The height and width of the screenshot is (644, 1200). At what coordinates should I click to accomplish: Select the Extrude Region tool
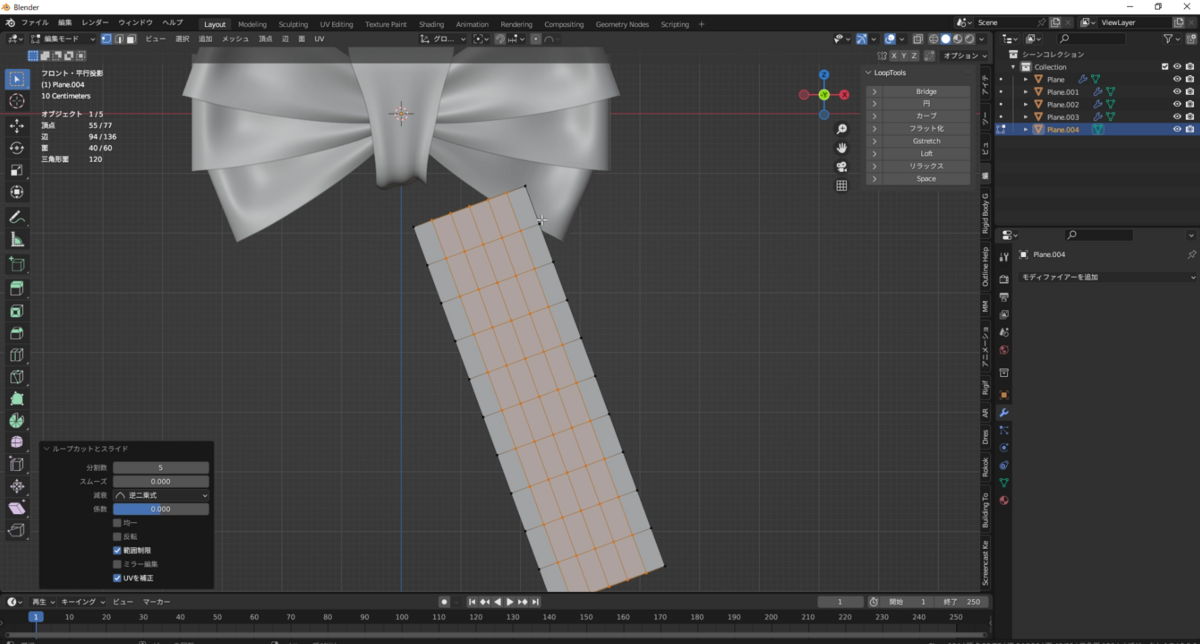point(17,289)
